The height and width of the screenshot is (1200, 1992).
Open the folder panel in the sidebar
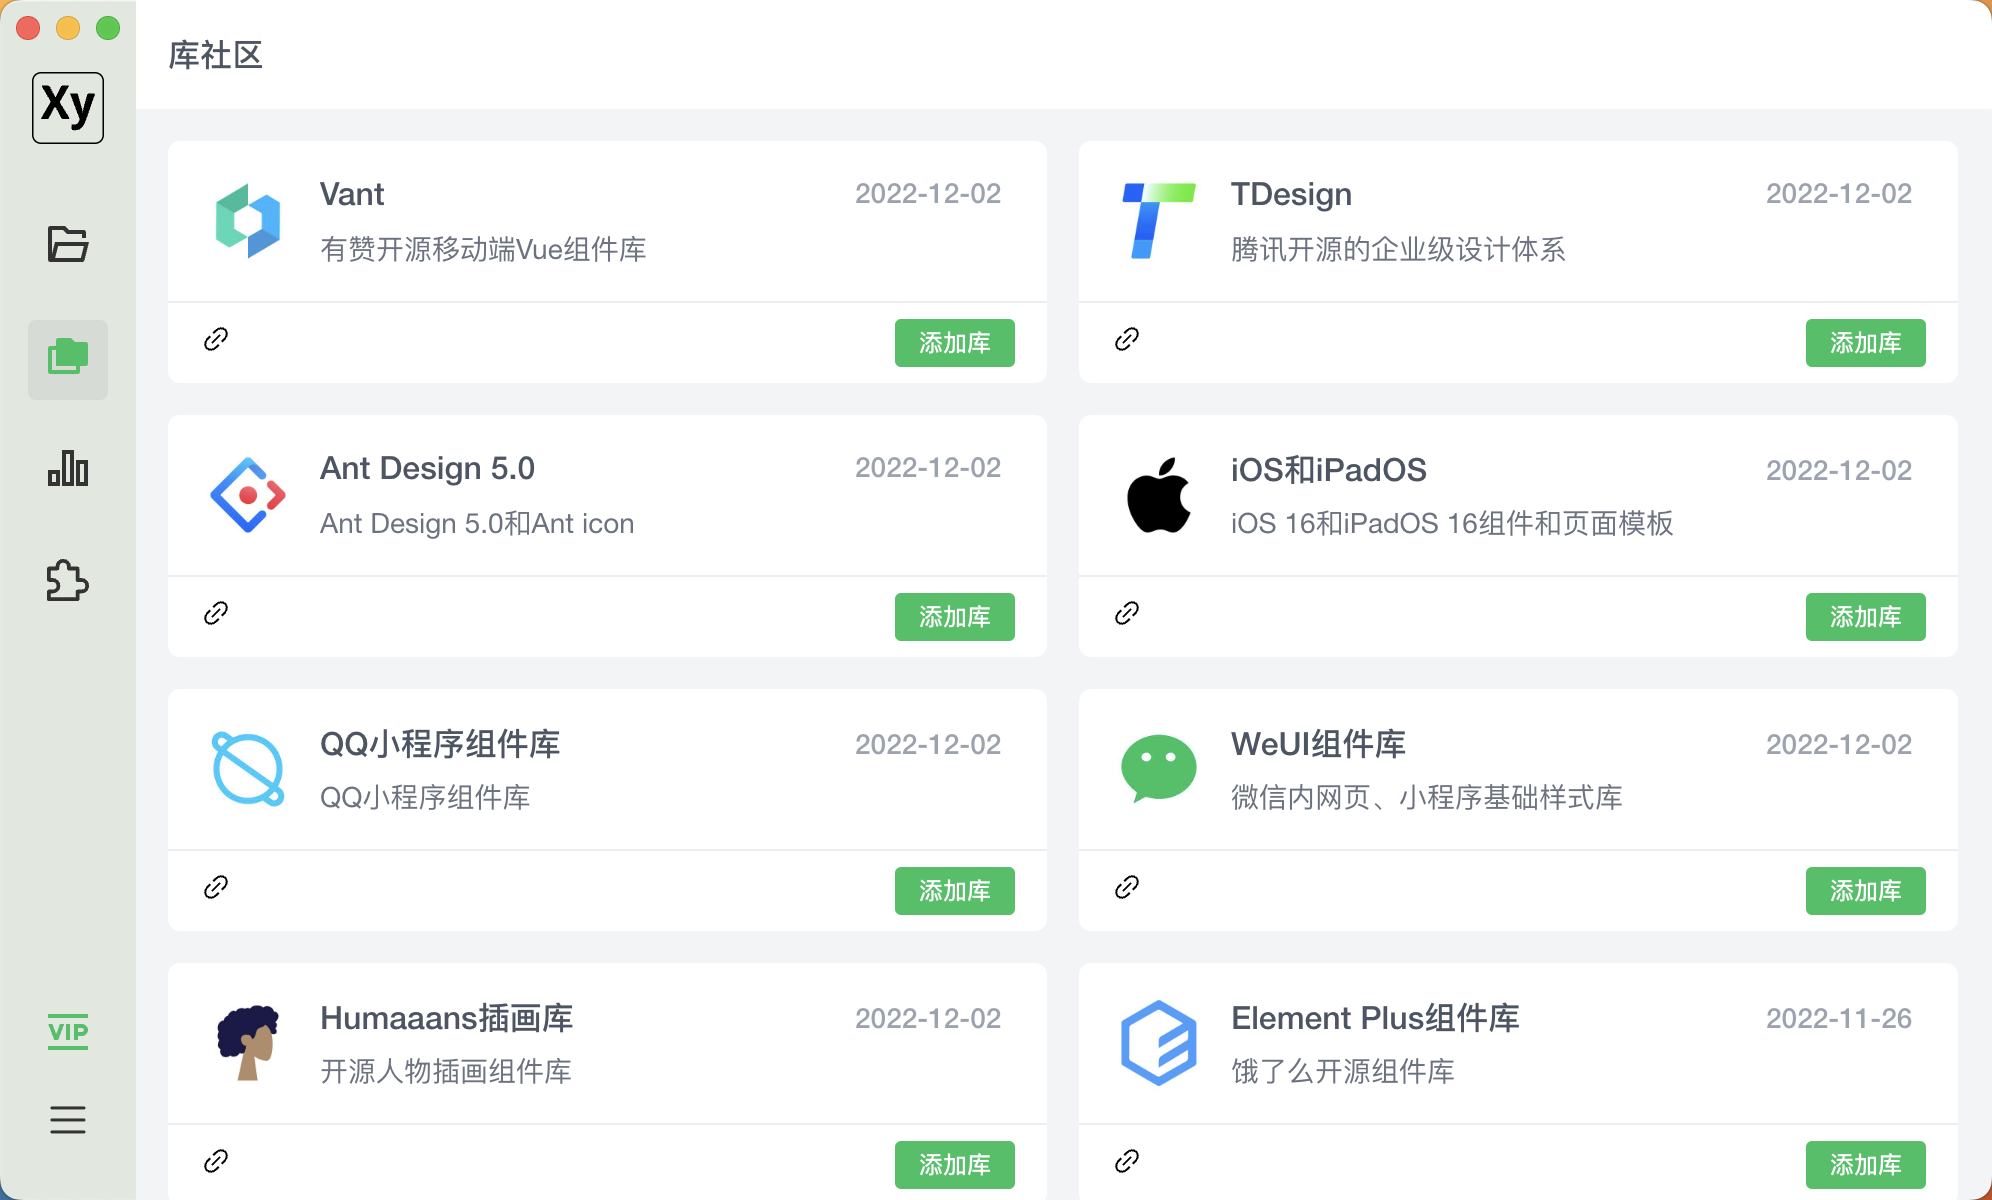tap(67, 243)
